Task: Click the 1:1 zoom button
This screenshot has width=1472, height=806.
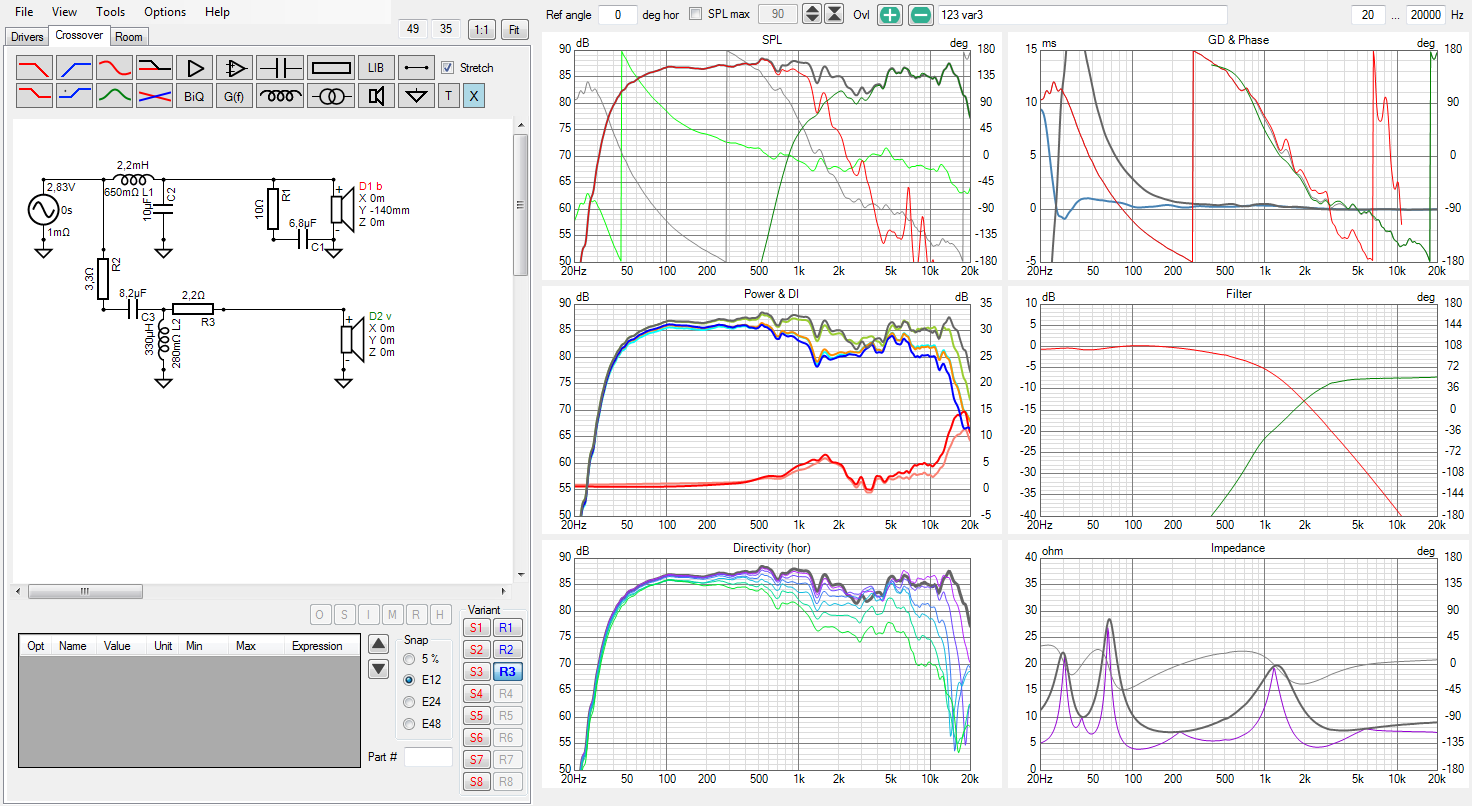Action: coord(482,29)
